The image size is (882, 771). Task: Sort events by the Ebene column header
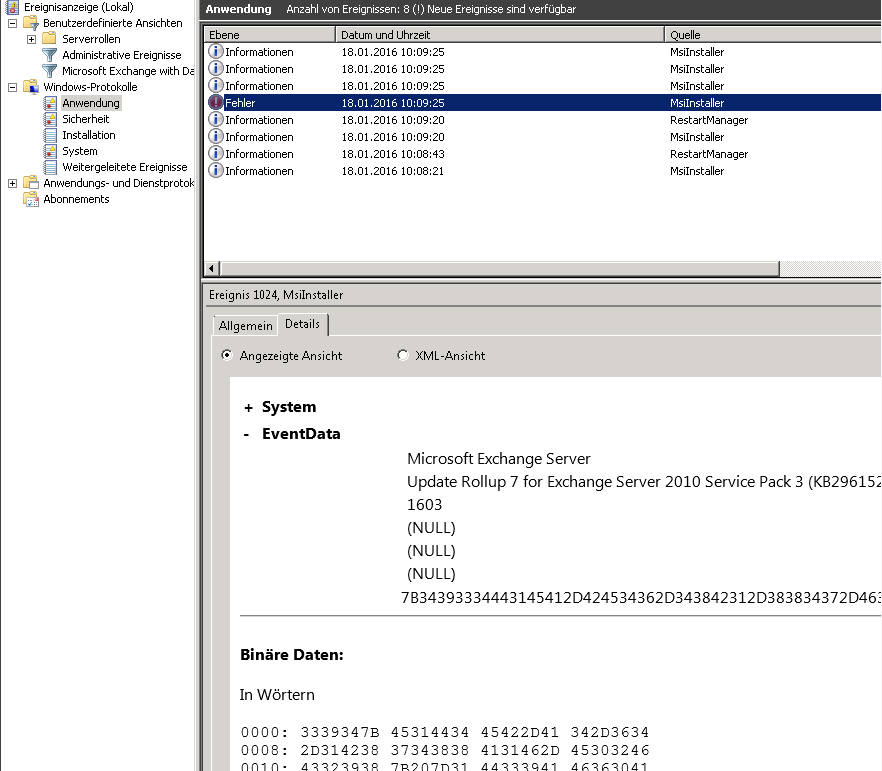[270, 35]
